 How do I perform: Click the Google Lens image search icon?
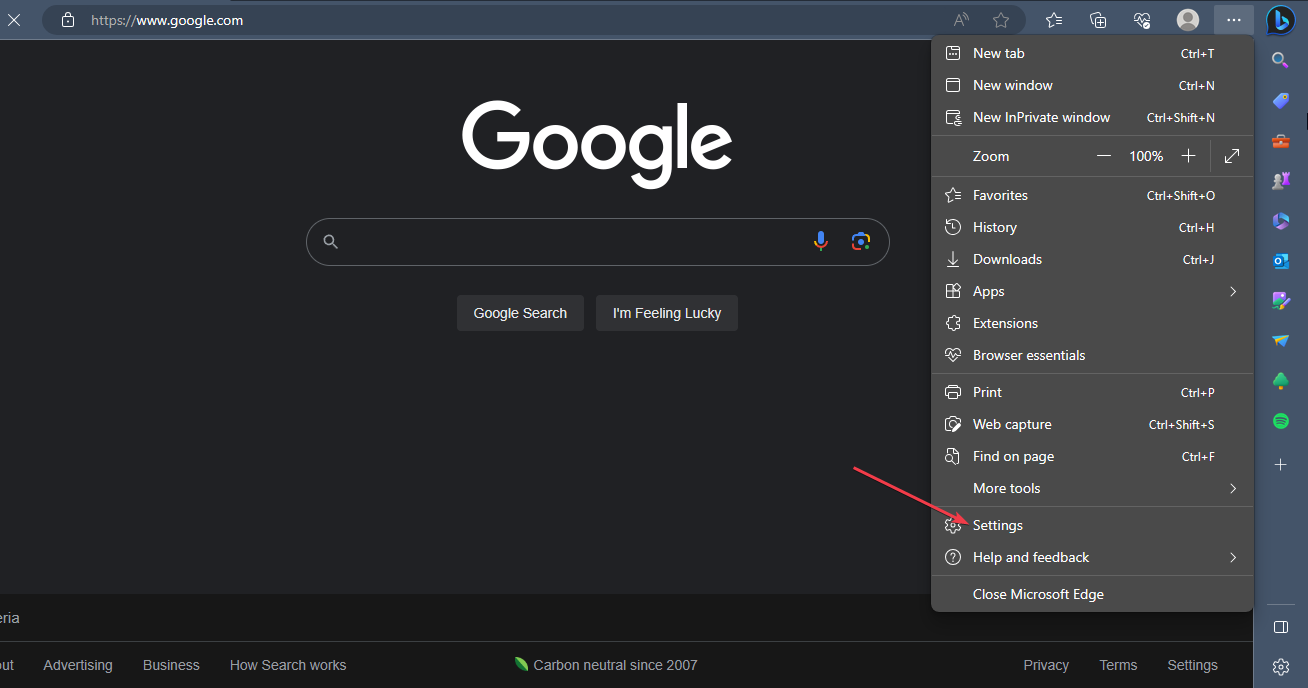[861, 241]
